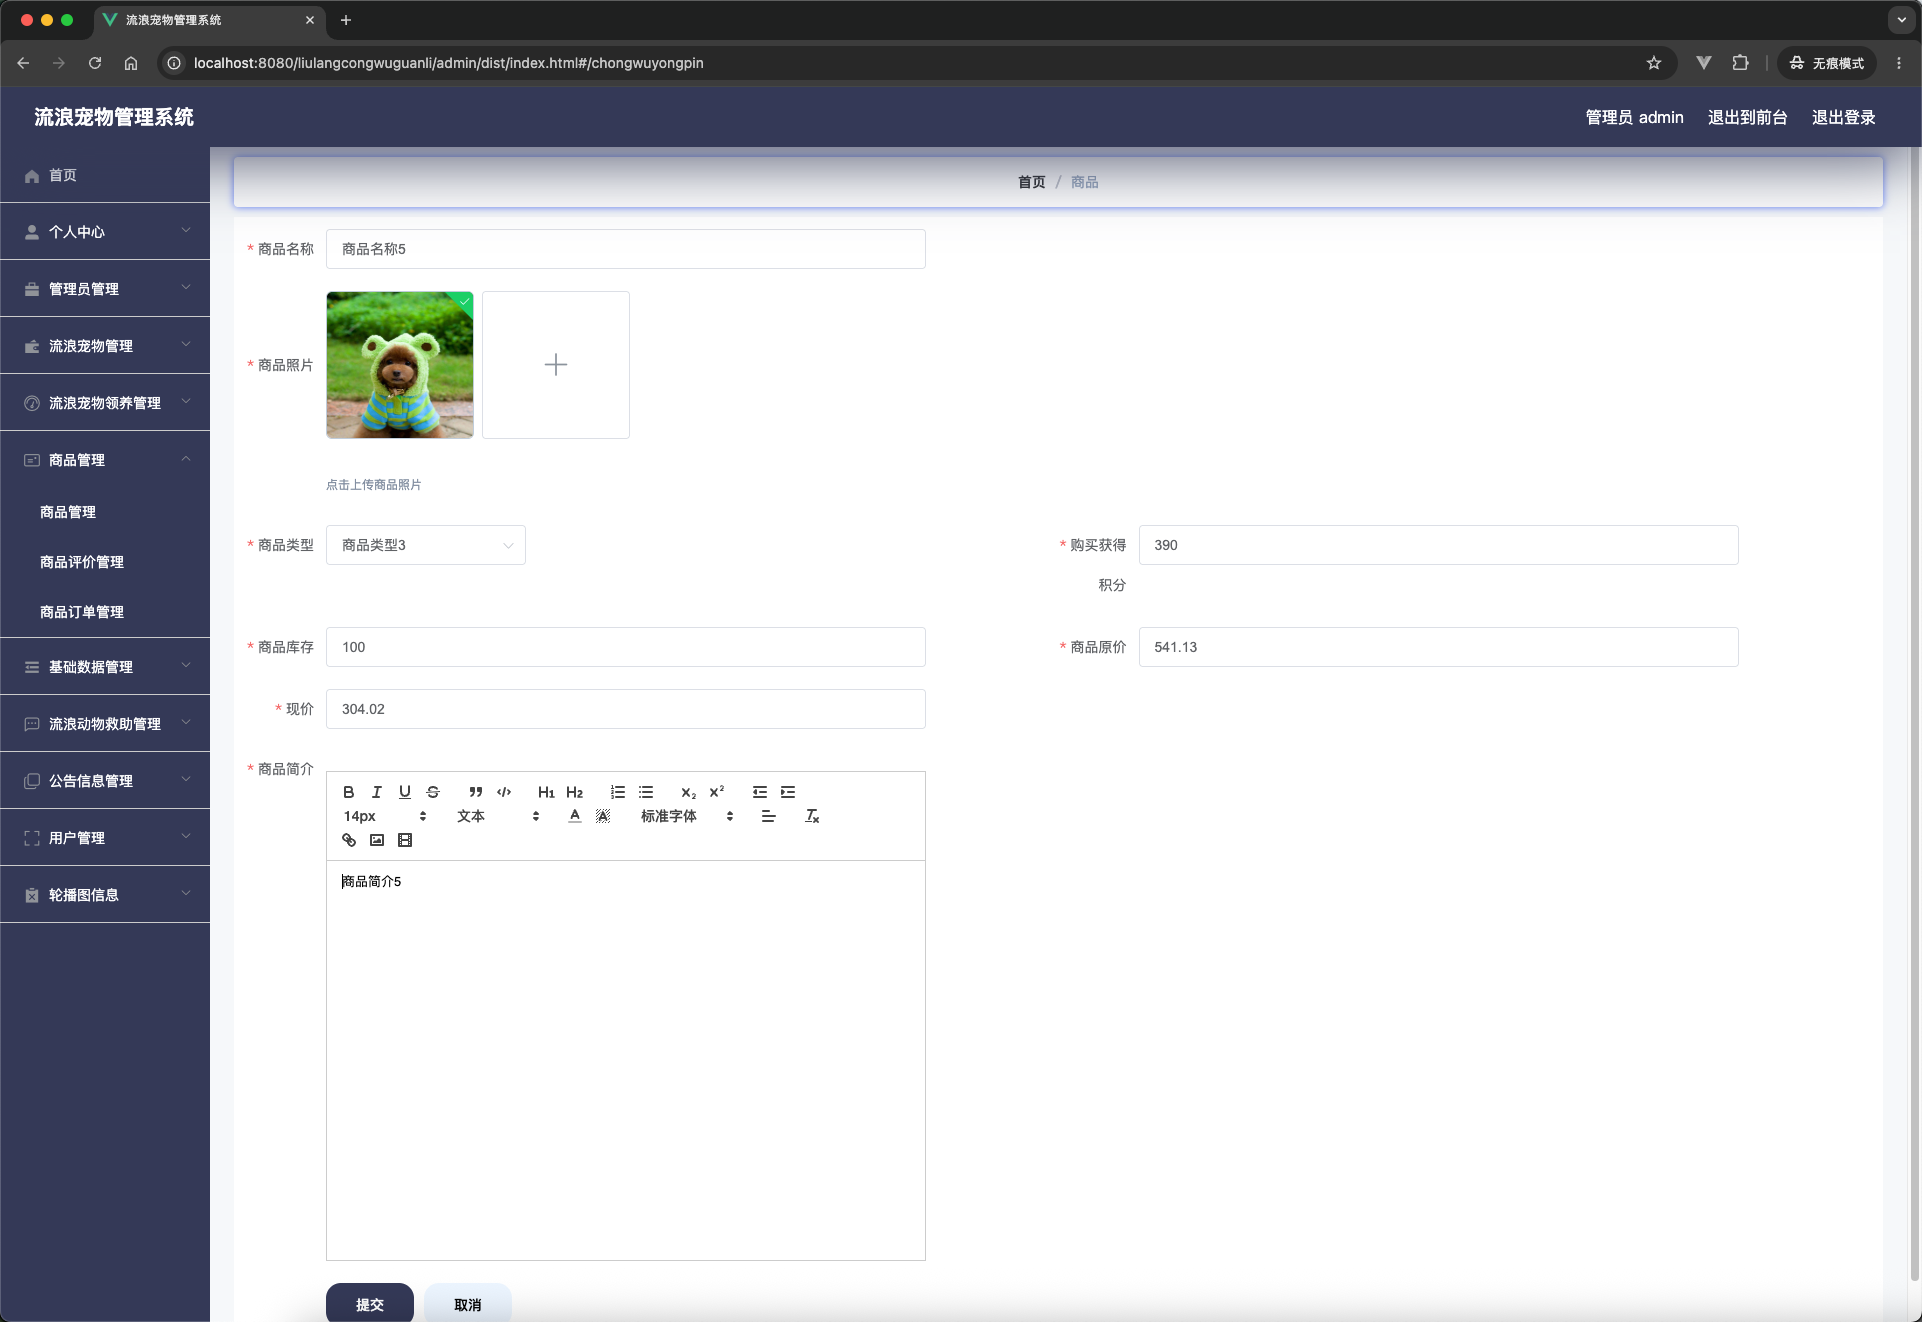Clear formatting in the editor

(812, 816)
